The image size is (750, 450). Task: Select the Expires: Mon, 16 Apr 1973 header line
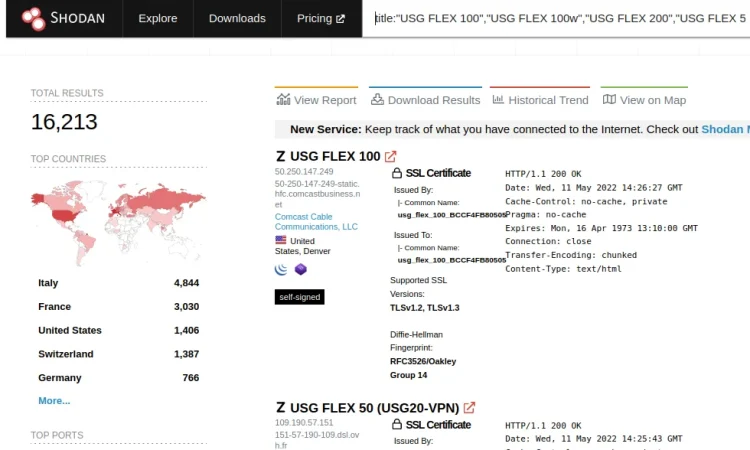coord(601,228)
